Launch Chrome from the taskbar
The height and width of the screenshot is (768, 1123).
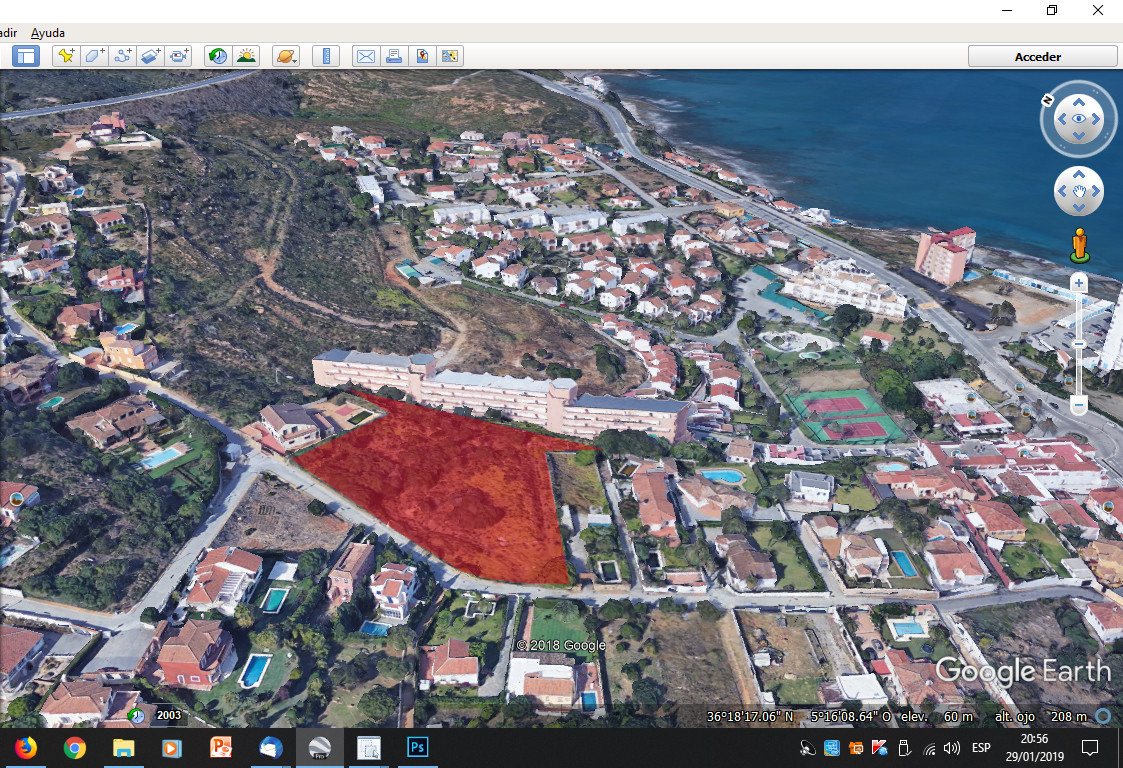tap(74, 748)
